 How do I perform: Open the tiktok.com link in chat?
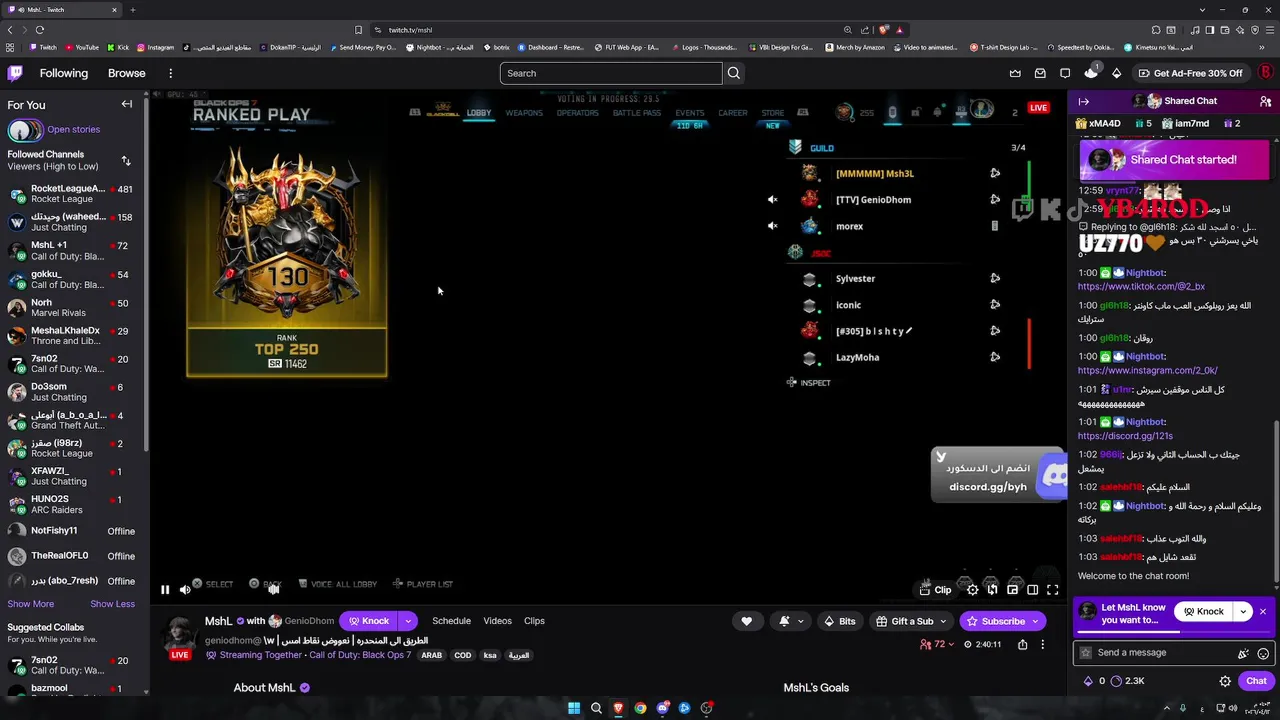click(1141, 287)
